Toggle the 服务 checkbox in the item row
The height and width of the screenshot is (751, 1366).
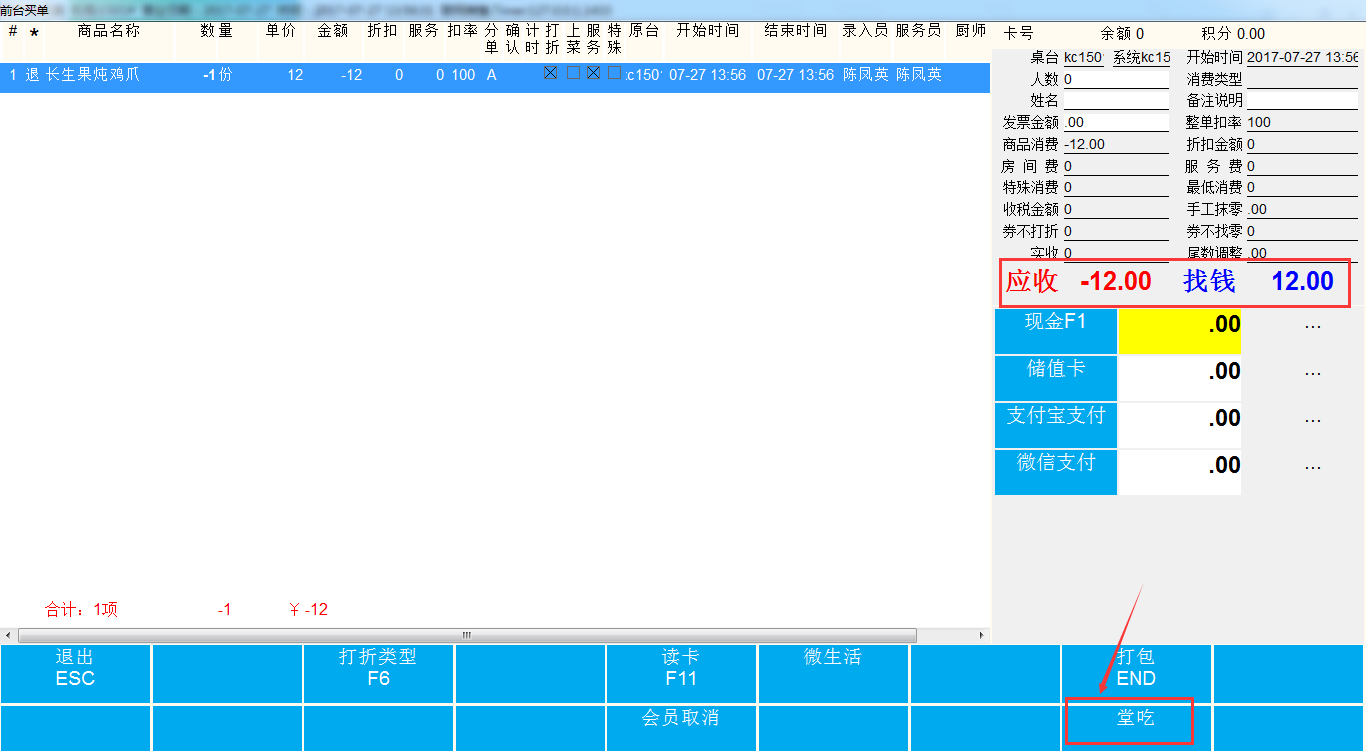593,73
